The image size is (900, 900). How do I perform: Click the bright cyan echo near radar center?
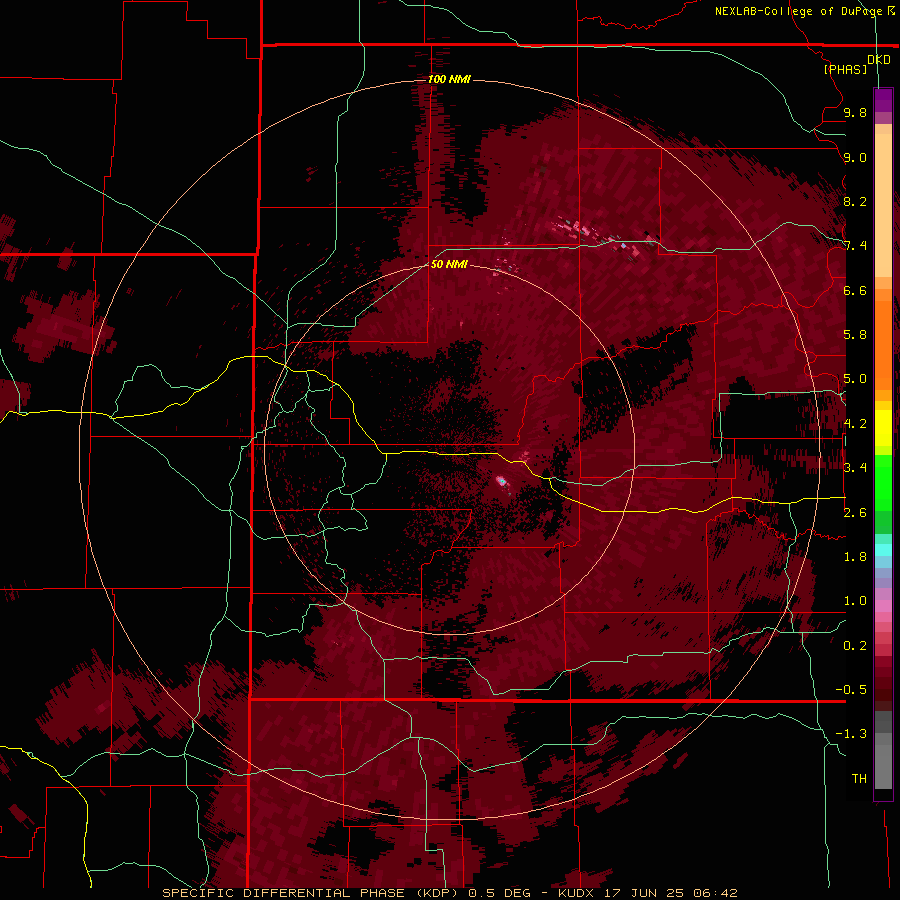[501, 480]
